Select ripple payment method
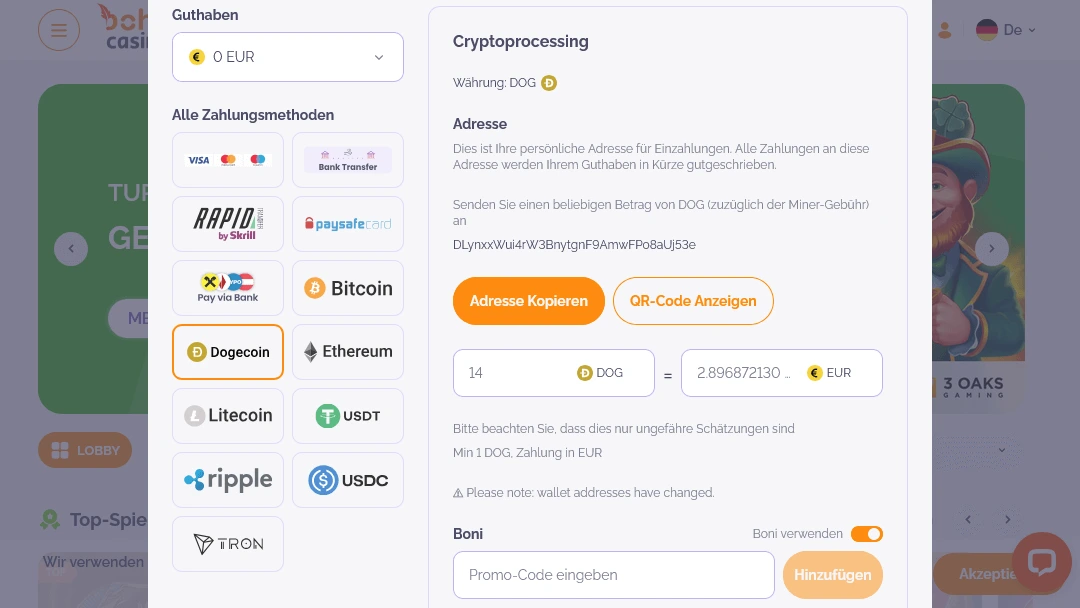Screen dimensions: 1080x608 point(228,480)
